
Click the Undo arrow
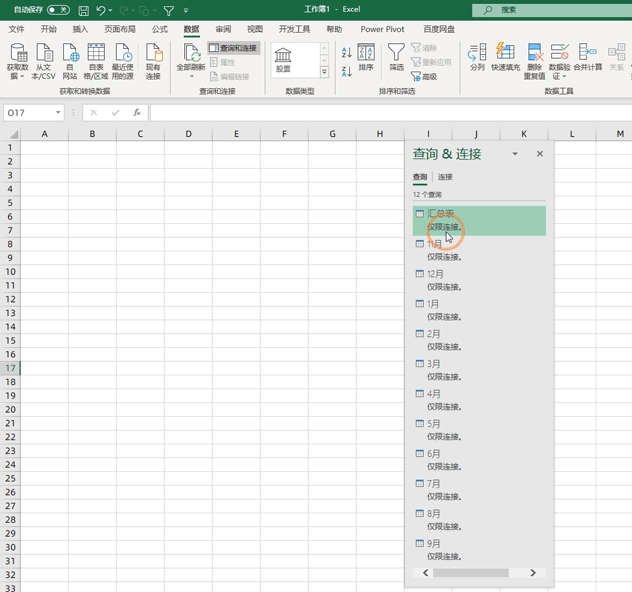[101, 10]
